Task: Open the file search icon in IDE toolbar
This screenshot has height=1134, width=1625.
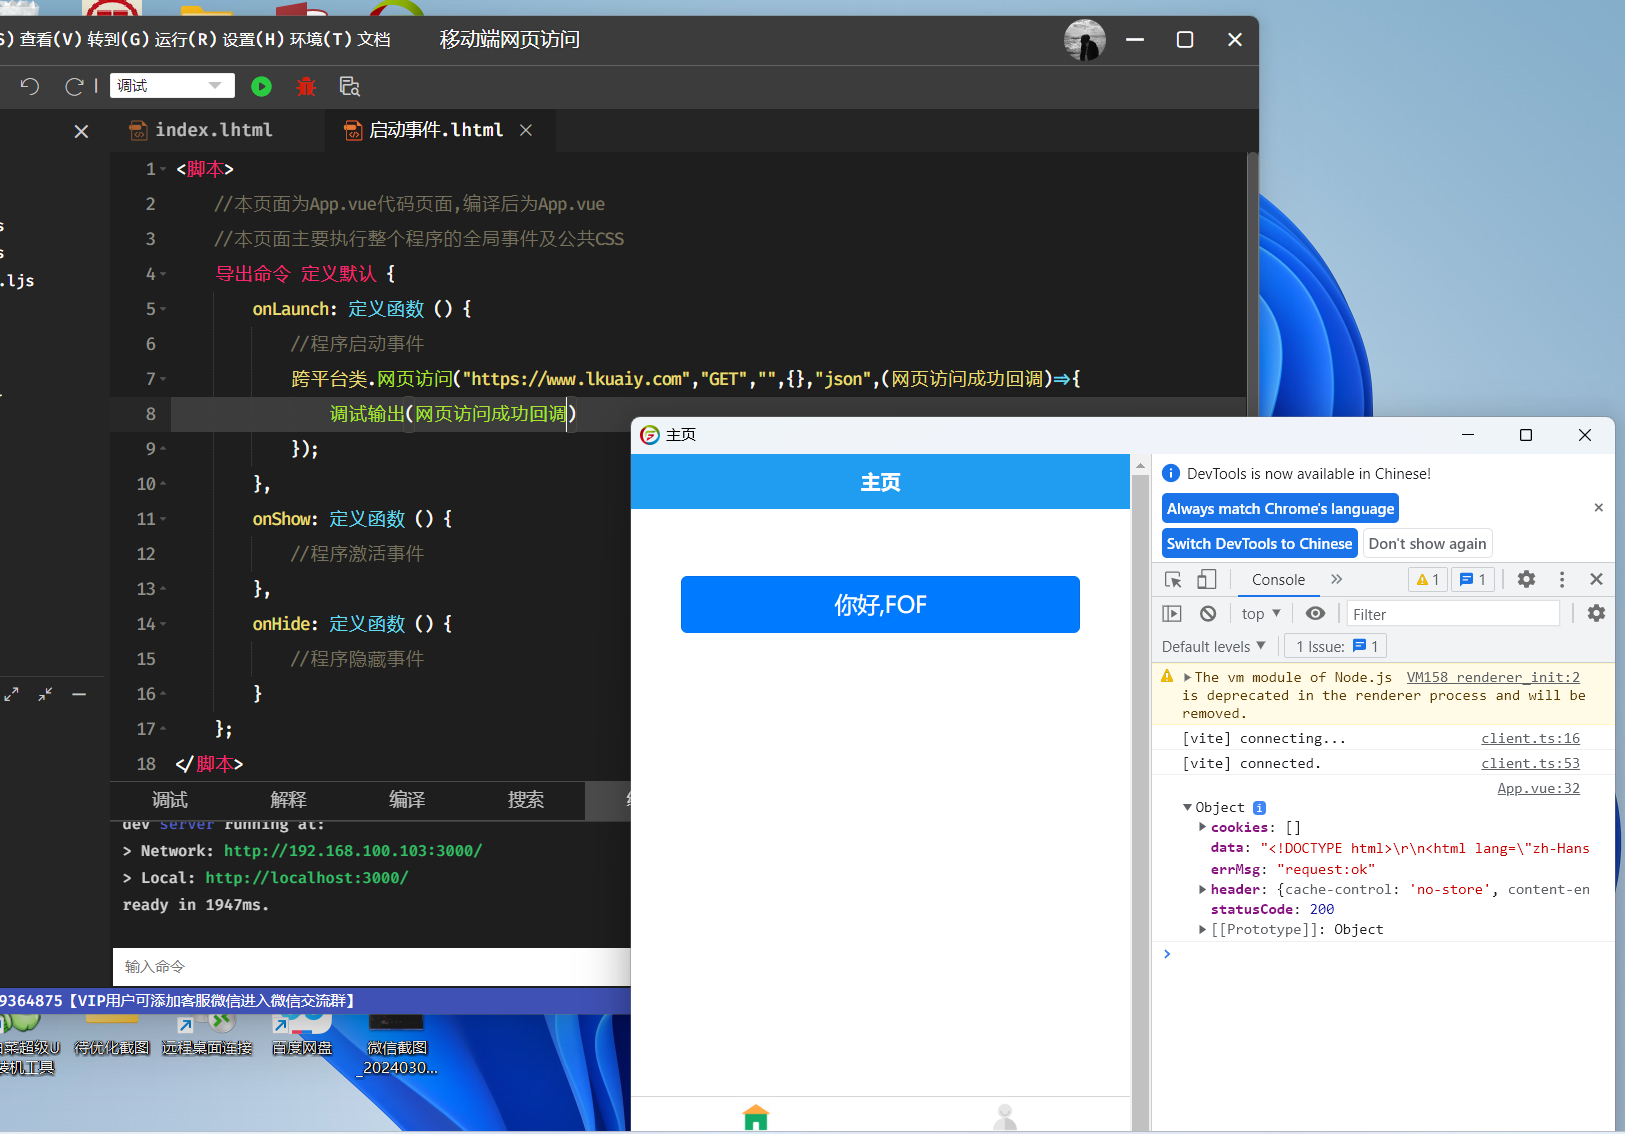Action: click(x=350, y=86)
